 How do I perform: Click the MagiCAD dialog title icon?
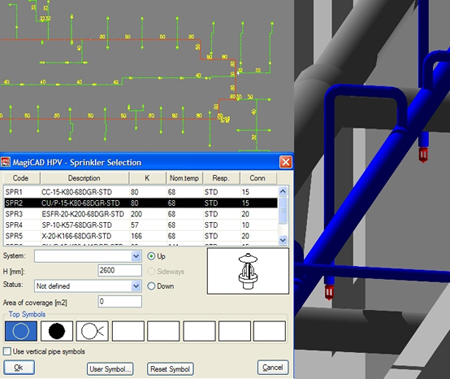tap(6, 162)
